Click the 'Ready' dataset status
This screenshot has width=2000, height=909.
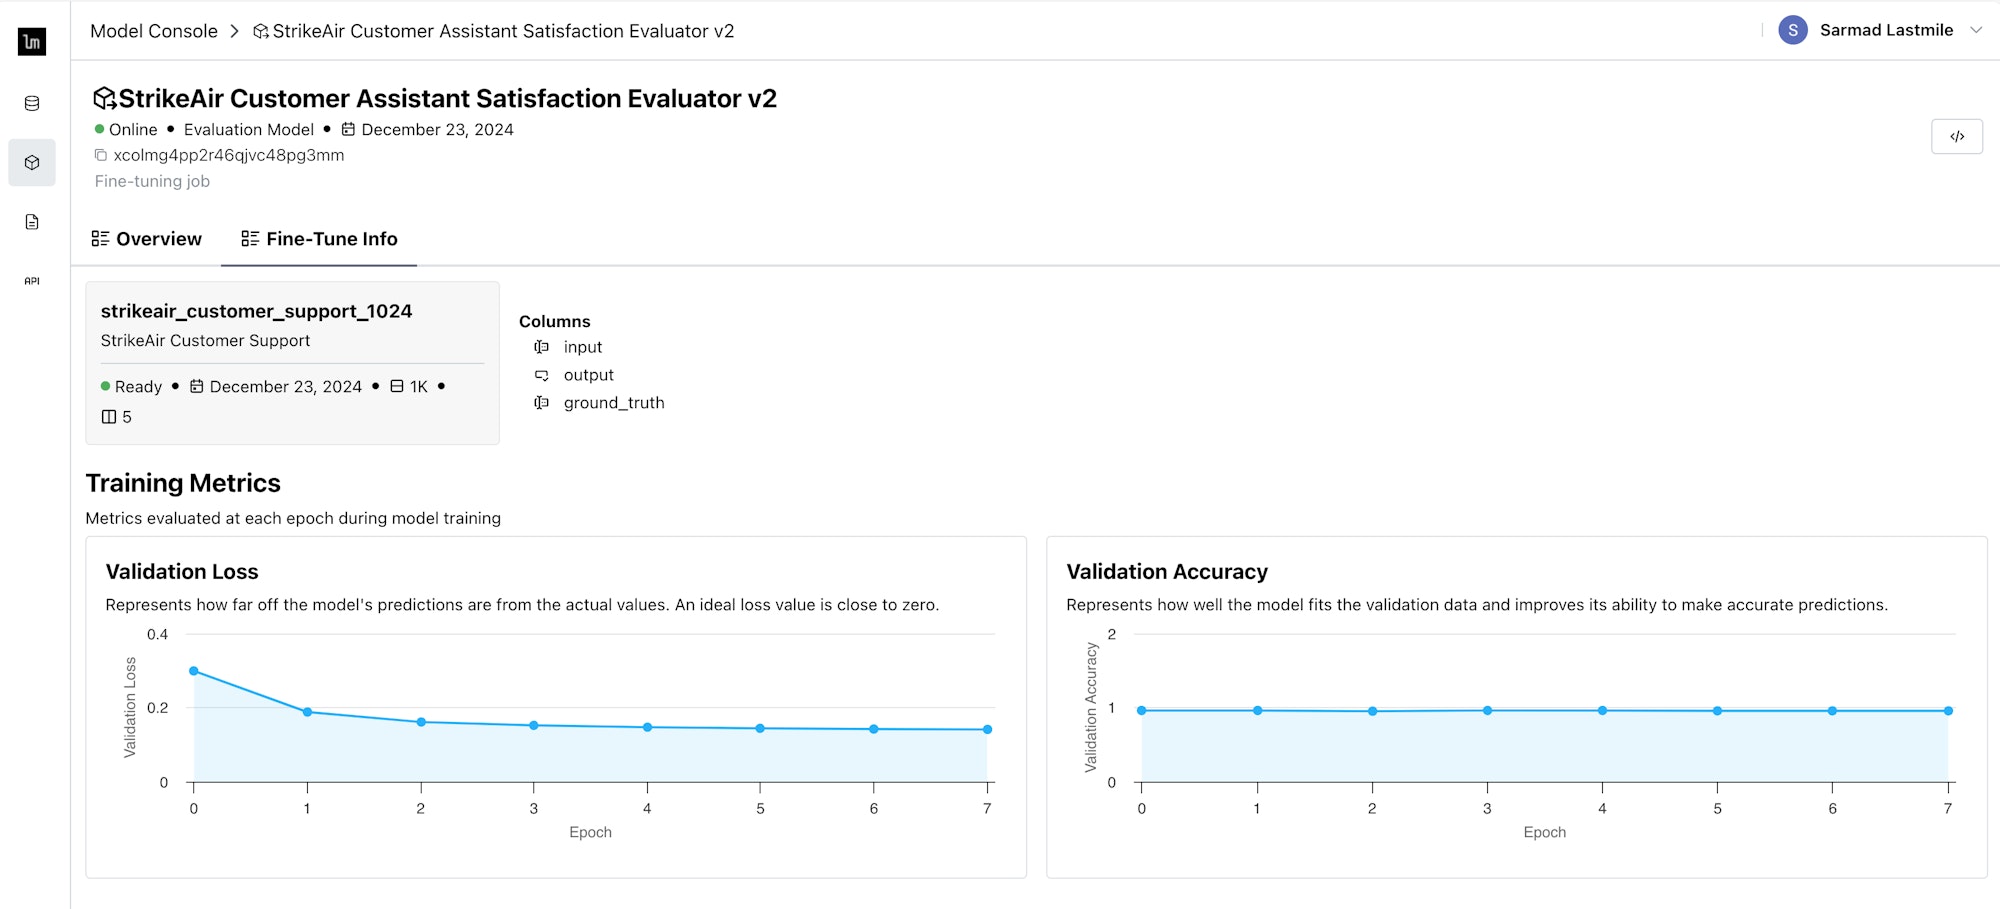coord(138,386)
